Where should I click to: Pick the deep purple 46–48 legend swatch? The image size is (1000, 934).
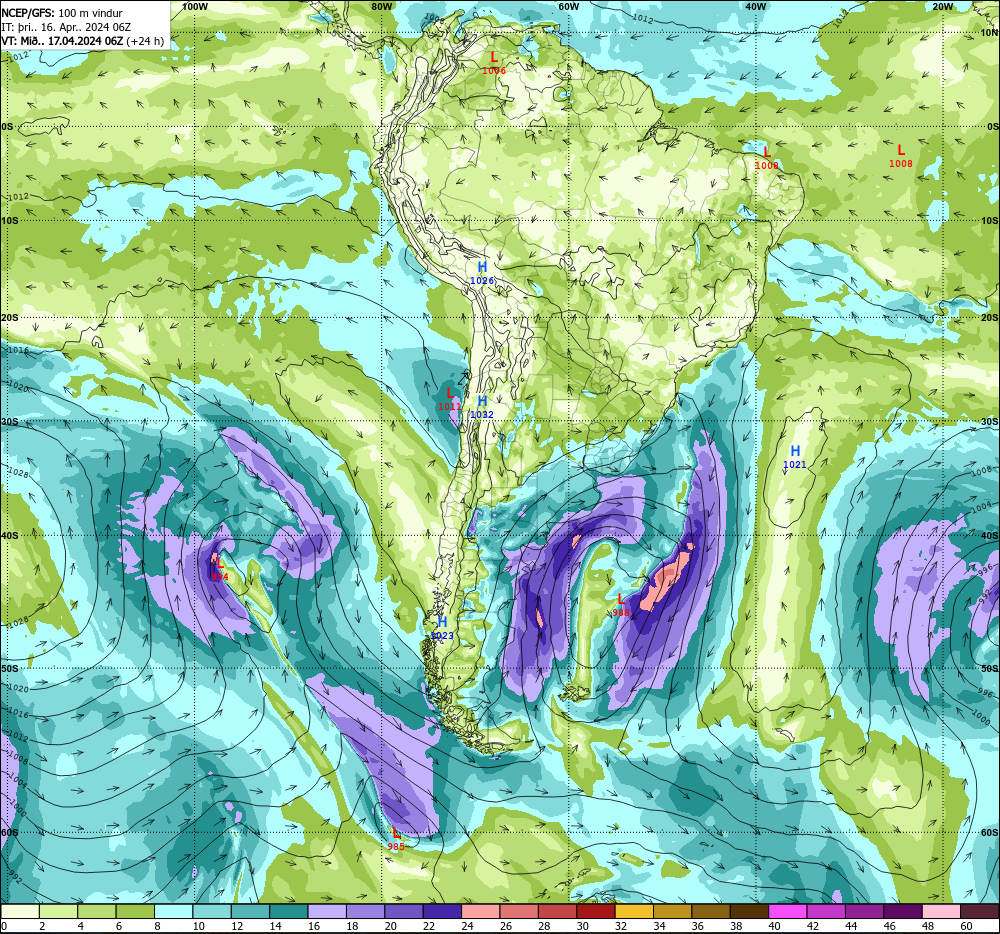point(902,911)
